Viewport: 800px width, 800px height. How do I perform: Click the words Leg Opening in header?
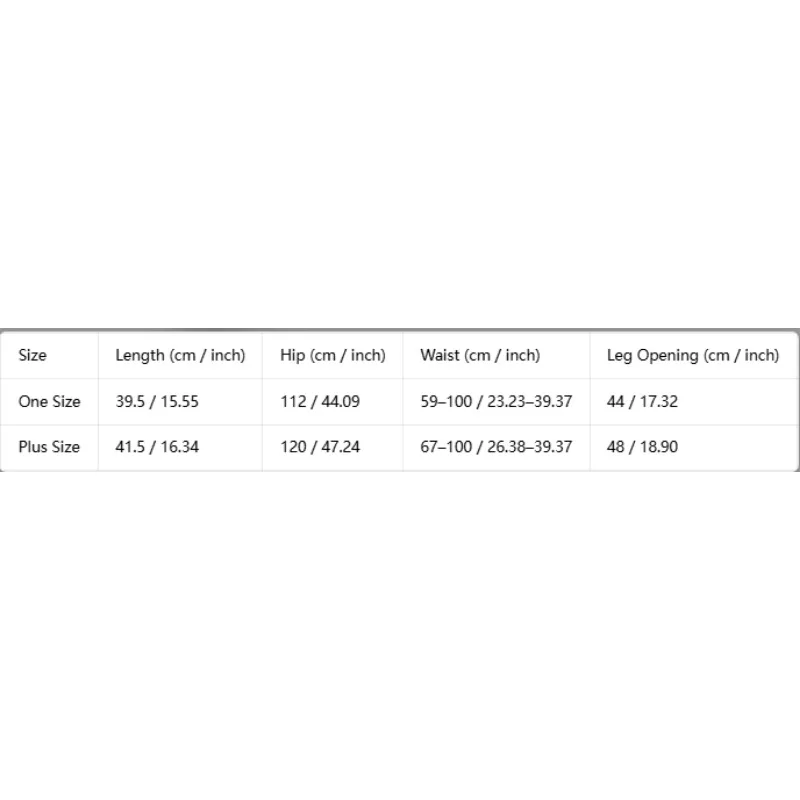coord(653,355)
